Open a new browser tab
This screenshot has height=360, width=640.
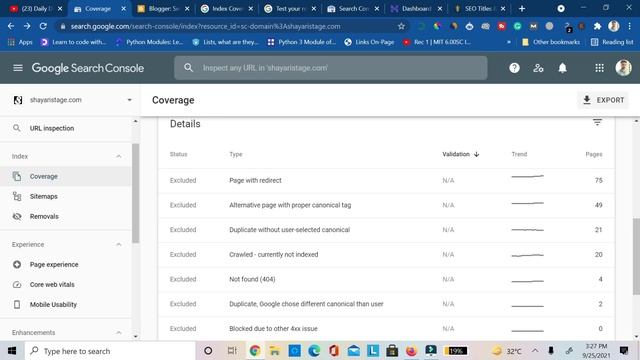[x=522, y=8]
